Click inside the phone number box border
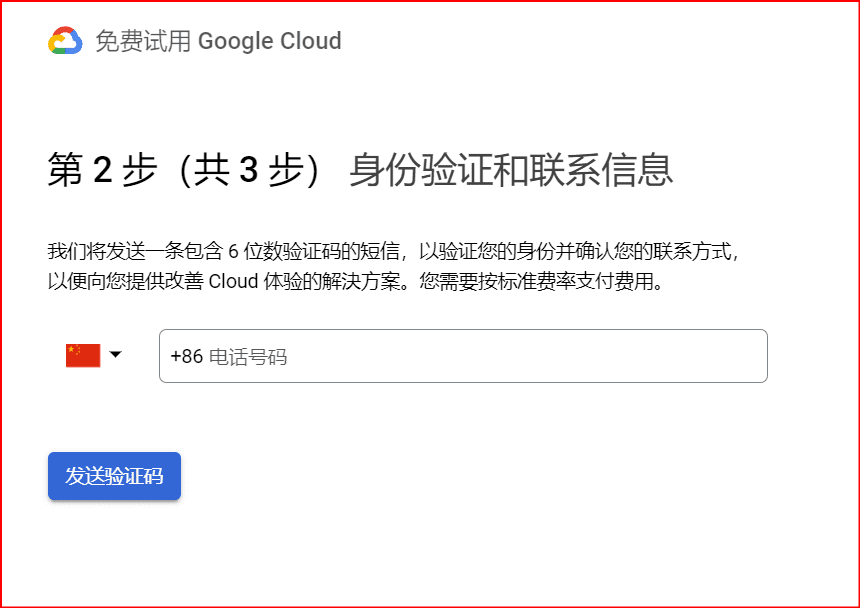The width and height of the screenshot is (860, 608). (x=463, y=356)
